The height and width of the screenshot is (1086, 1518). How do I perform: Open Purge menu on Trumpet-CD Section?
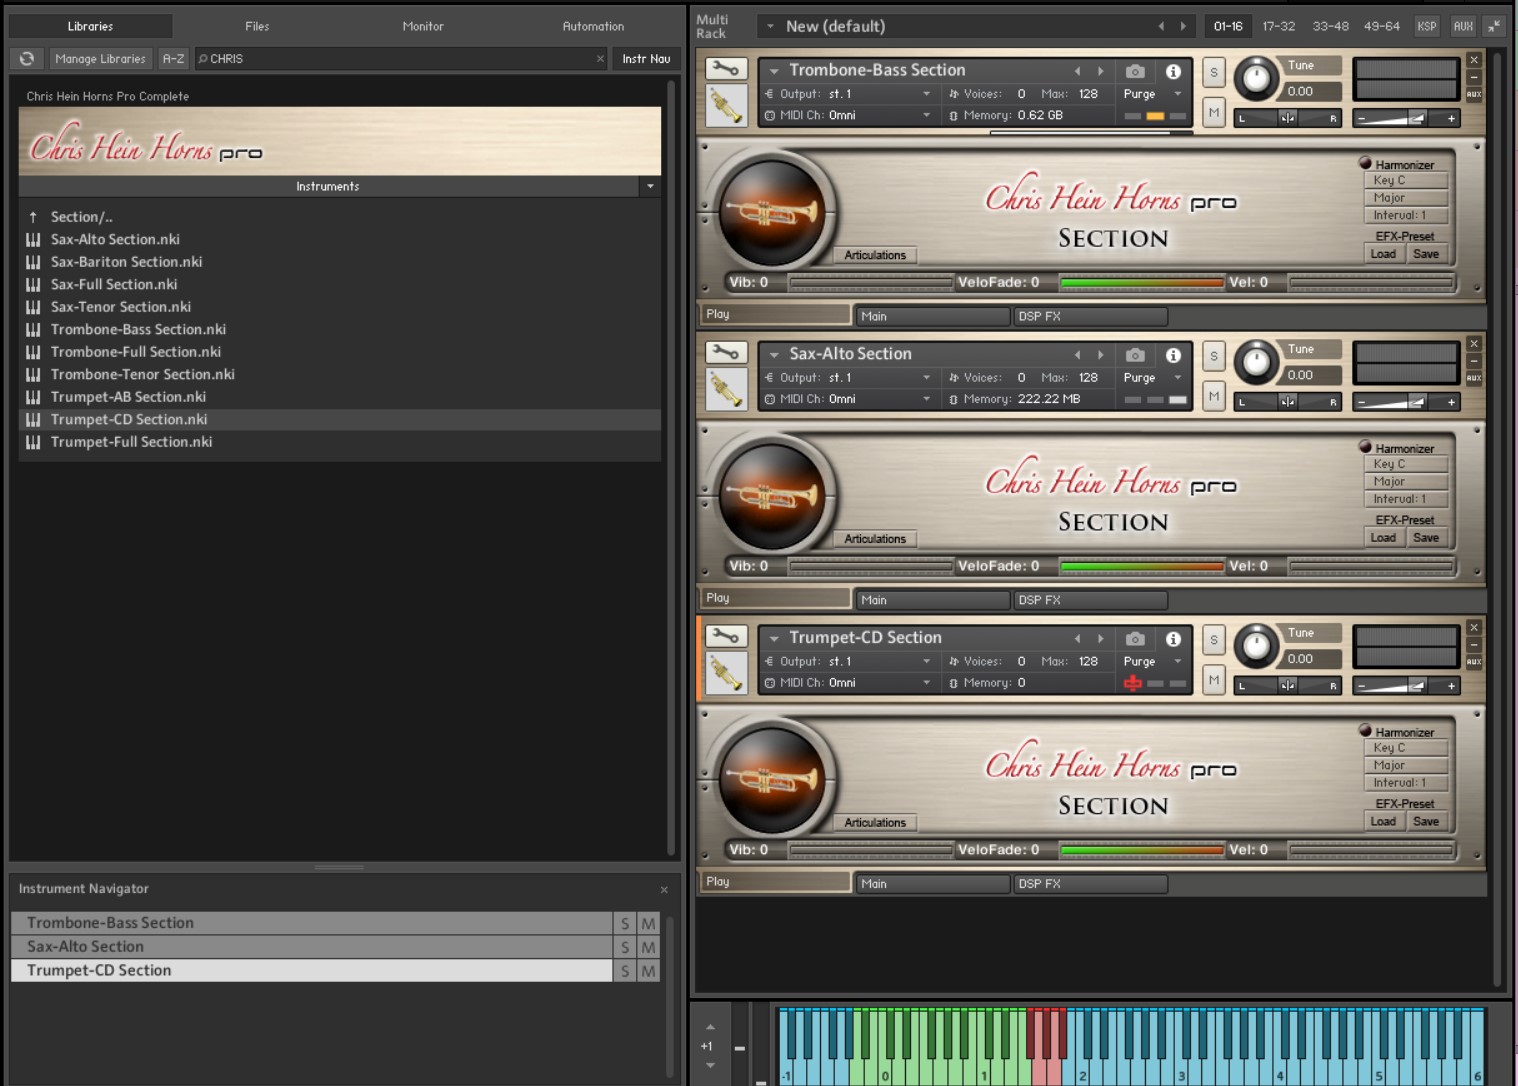tap(1152, 661)
